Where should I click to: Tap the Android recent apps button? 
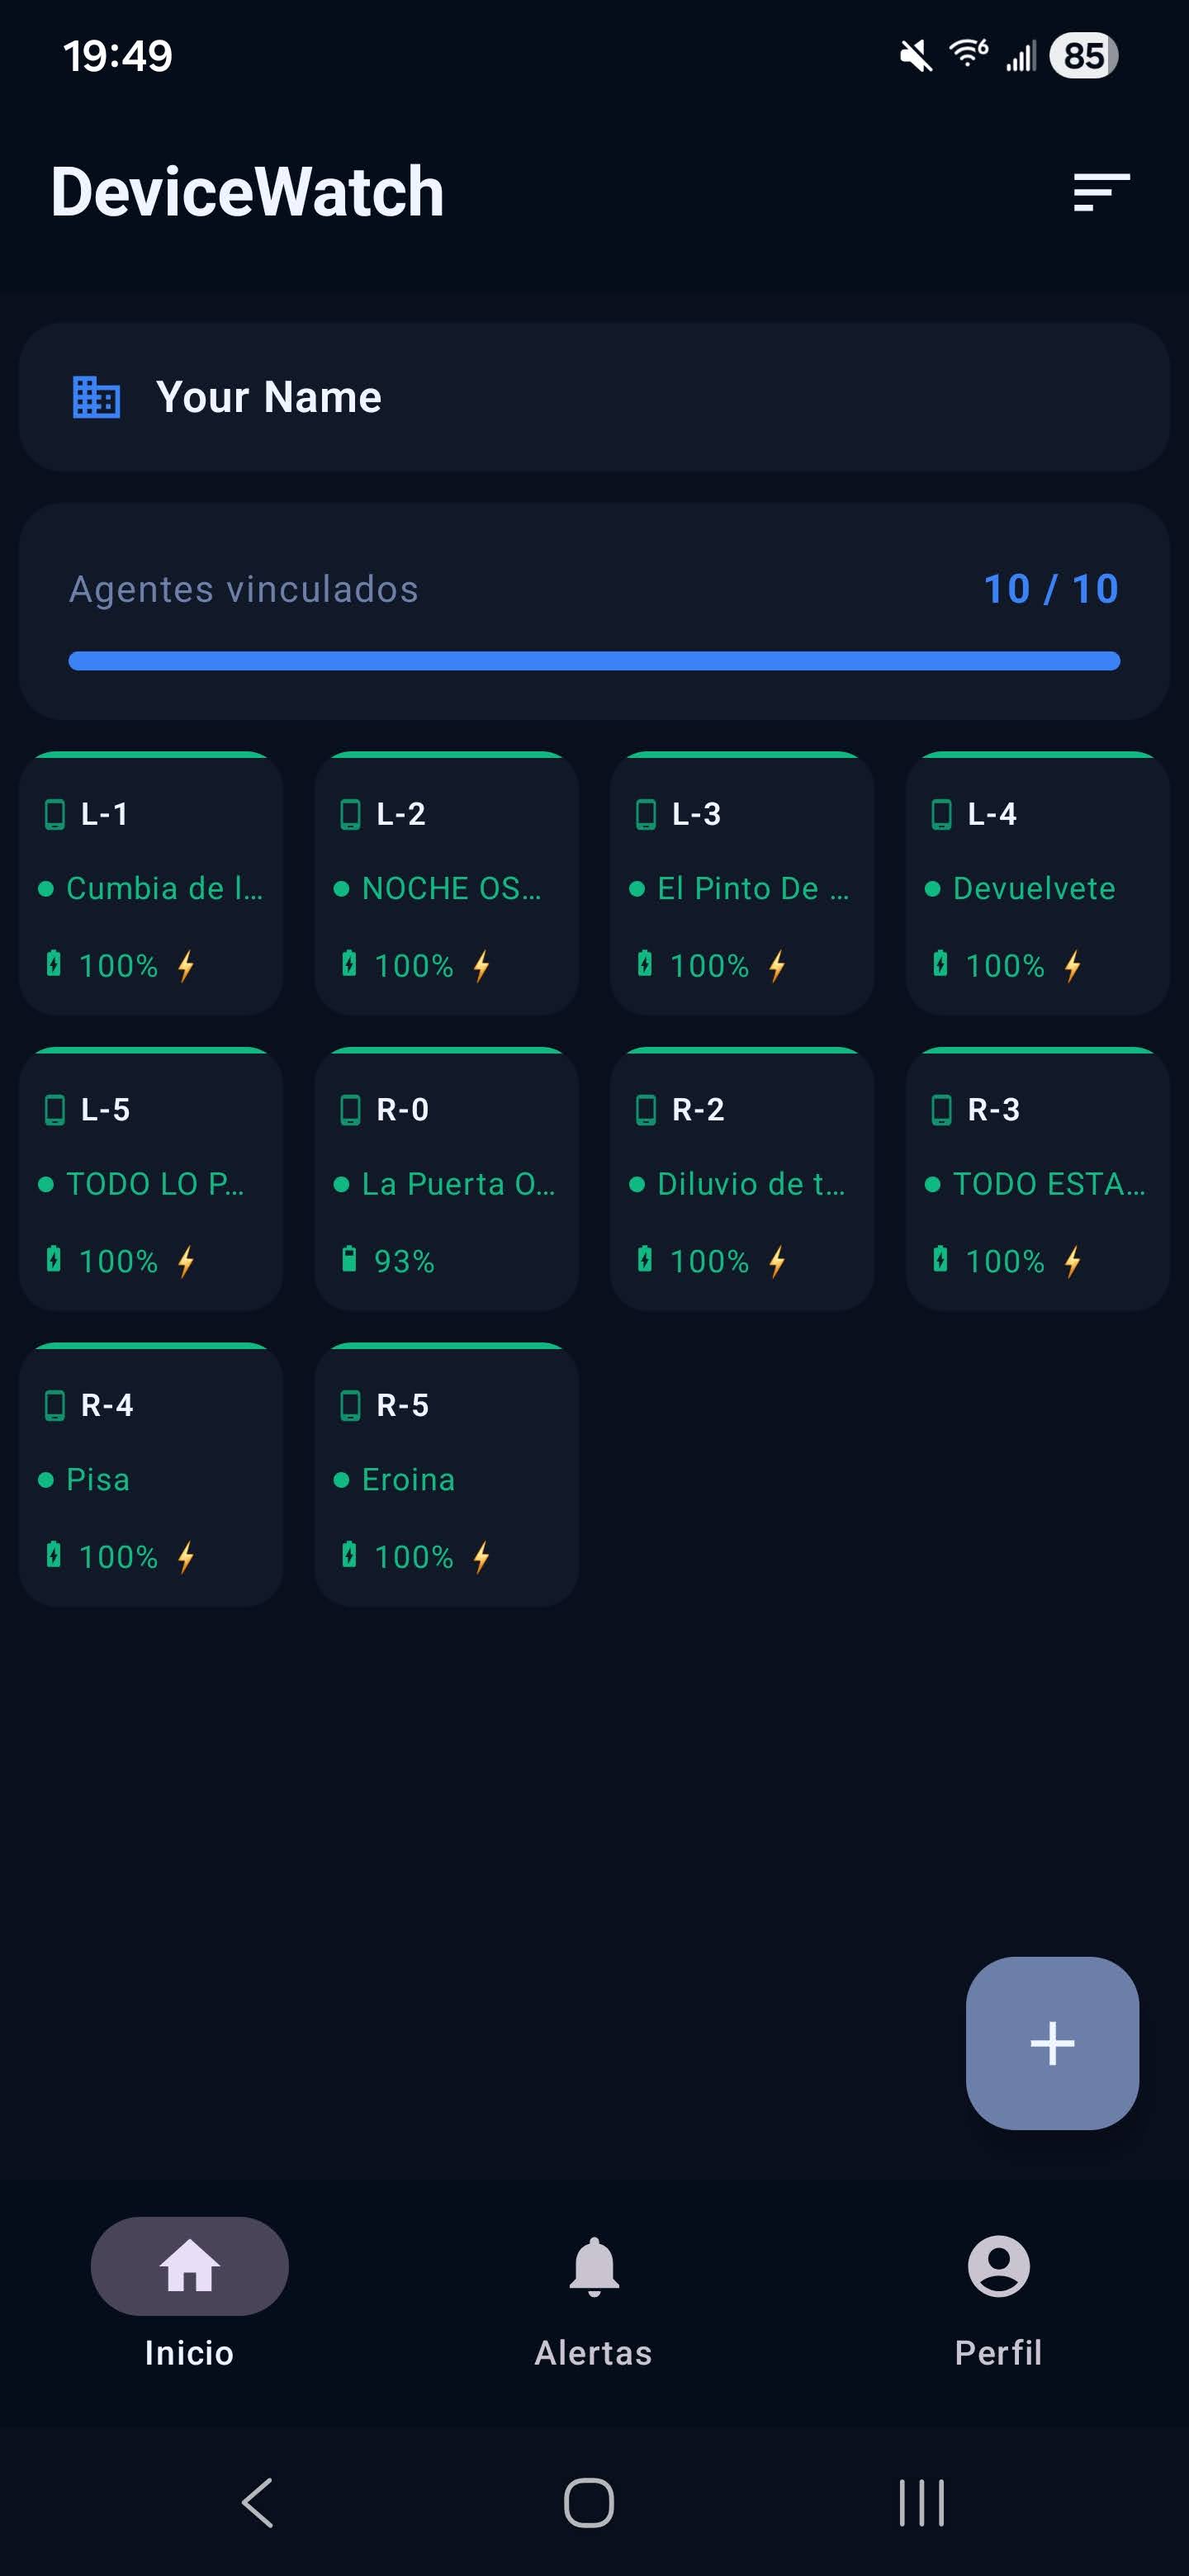pos(921,2503)
